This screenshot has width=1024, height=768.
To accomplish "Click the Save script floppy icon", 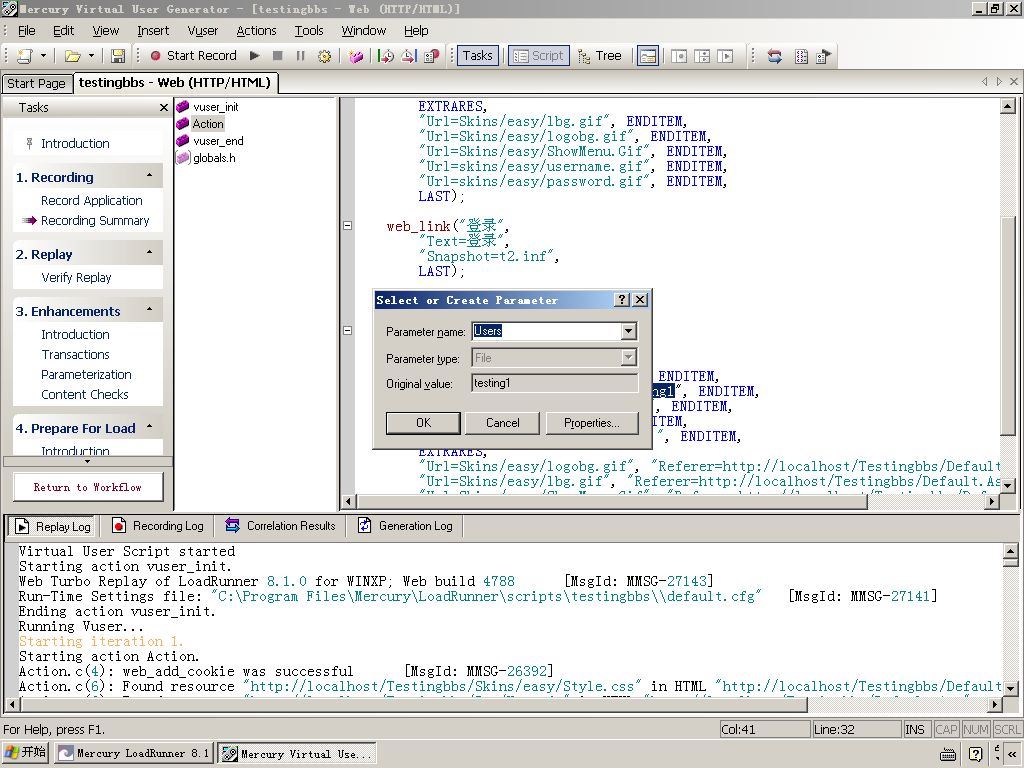I will pos(118,56).
